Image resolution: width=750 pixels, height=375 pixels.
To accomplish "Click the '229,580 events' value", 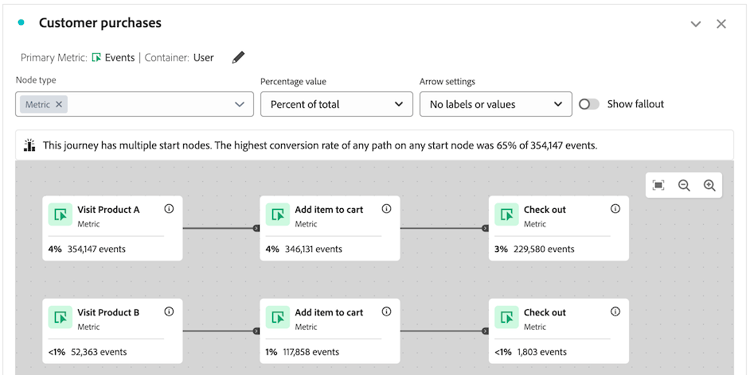I will click(544, 249).
